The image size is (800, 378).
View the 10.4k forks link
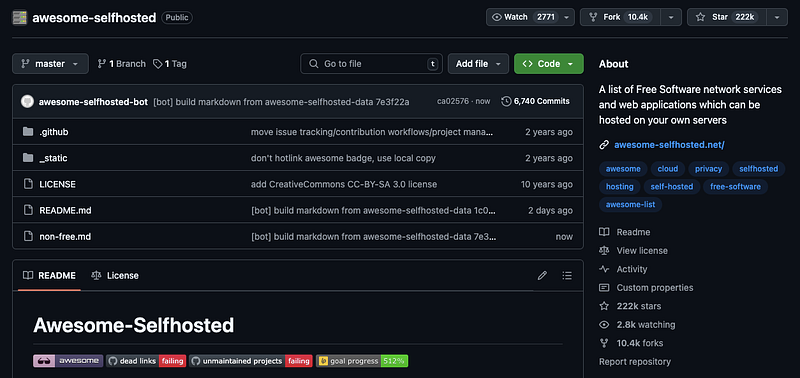click(x=632, y=343)
